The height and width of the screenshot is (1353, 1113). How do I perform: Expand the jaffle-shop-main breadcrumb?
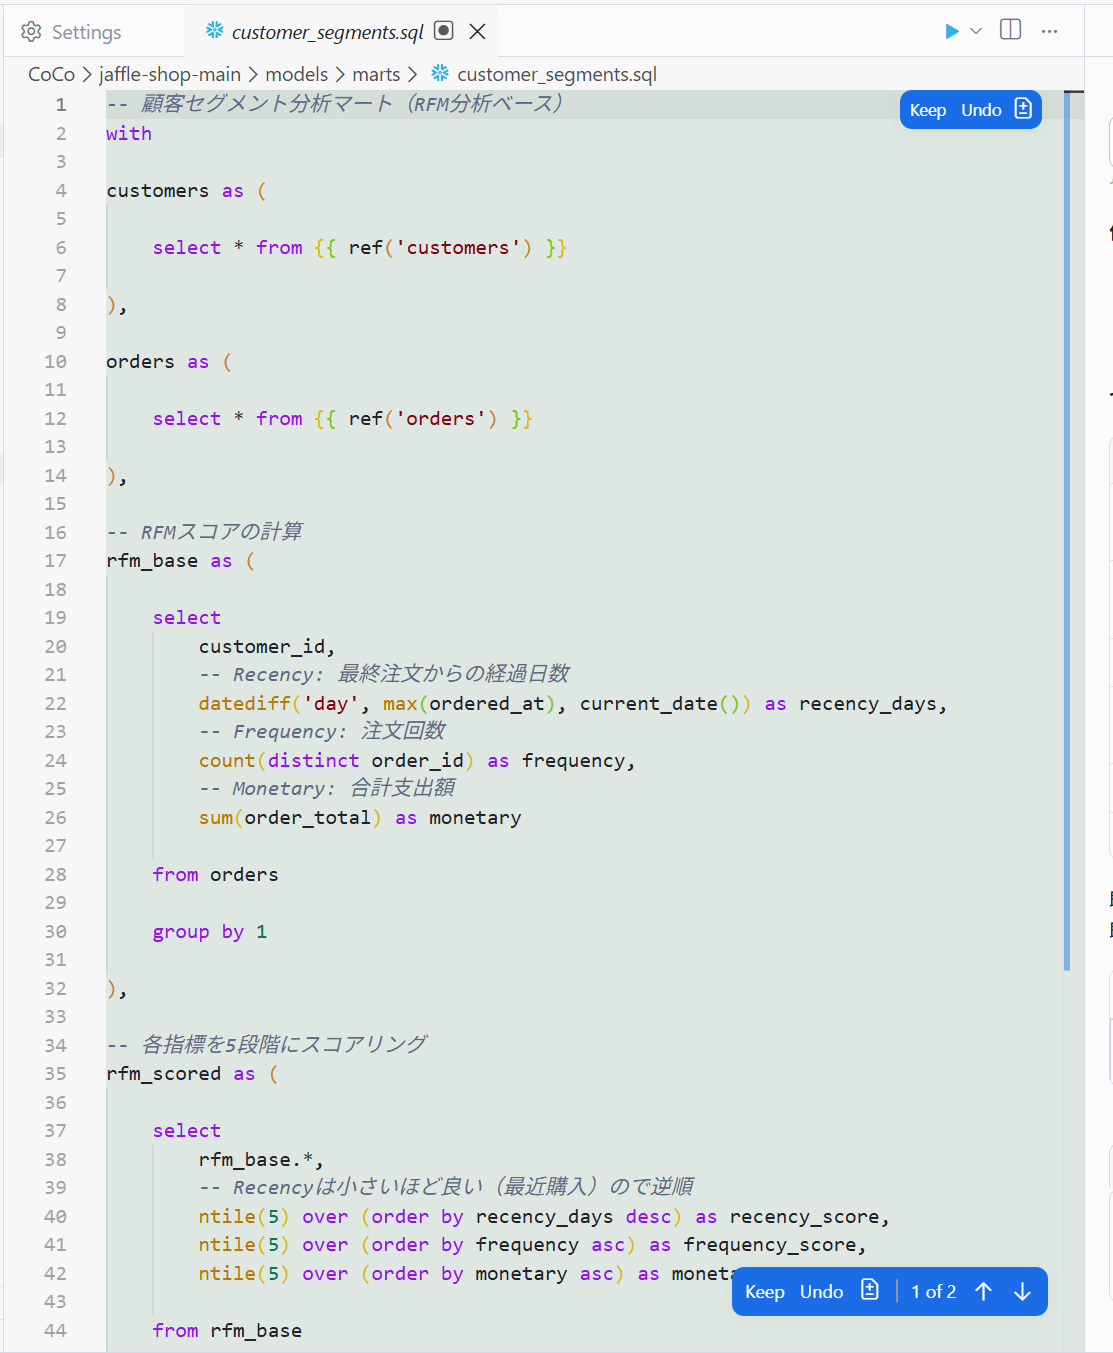pos(170,74)
